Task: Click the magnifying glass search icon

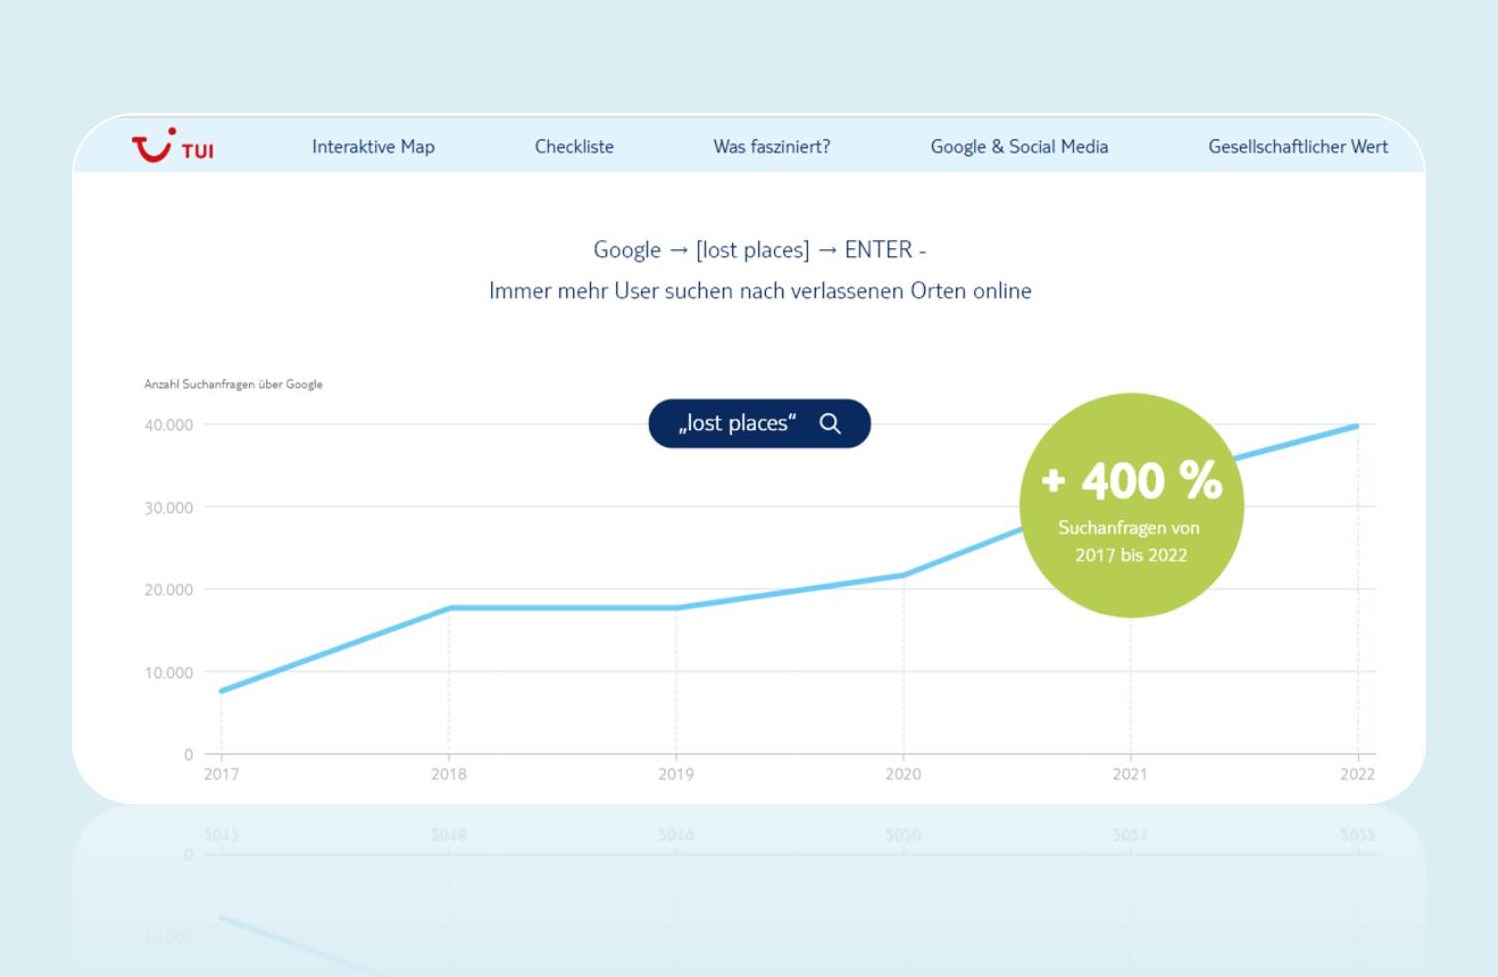Action: tap(830, 423)
